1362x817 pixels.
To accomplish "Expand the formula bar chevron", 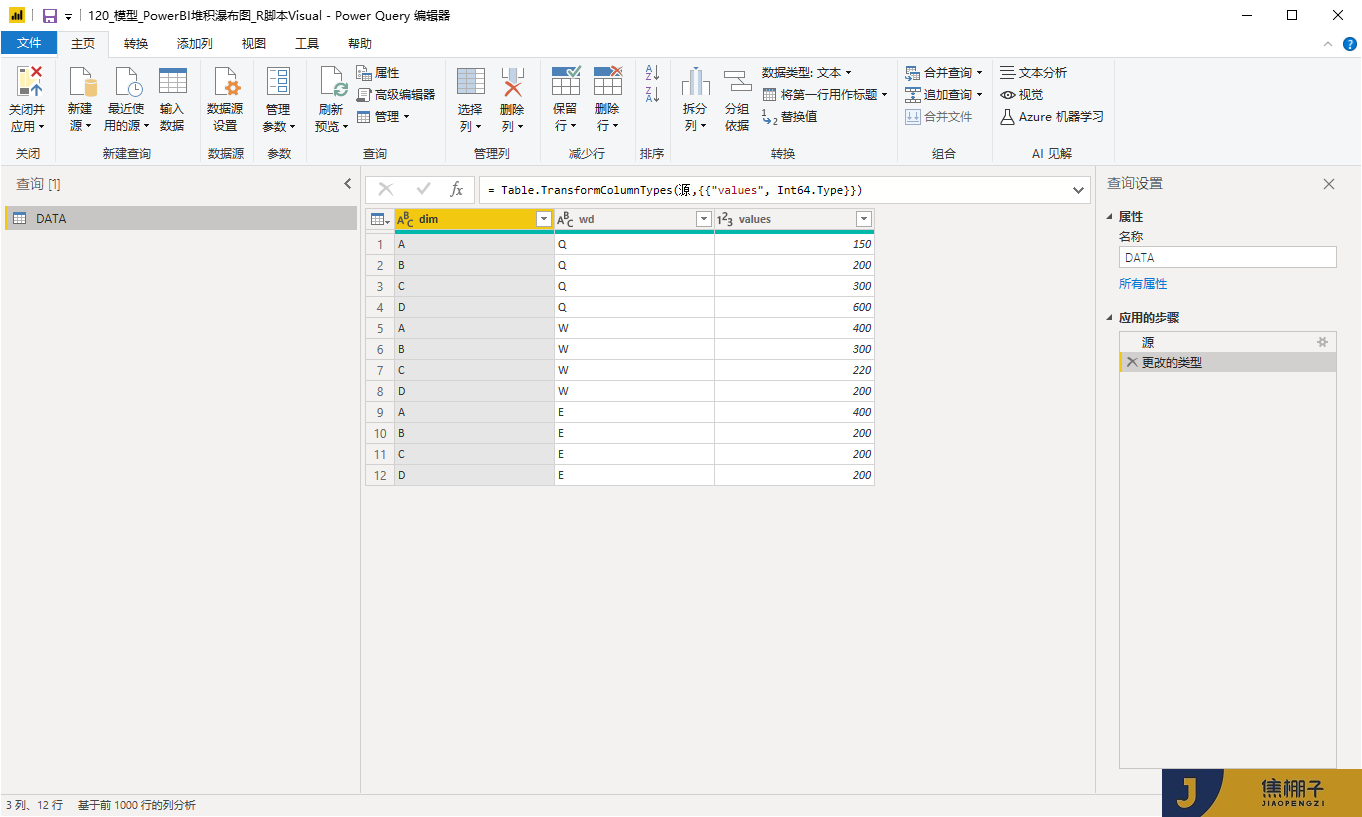I will (1078, 190).
